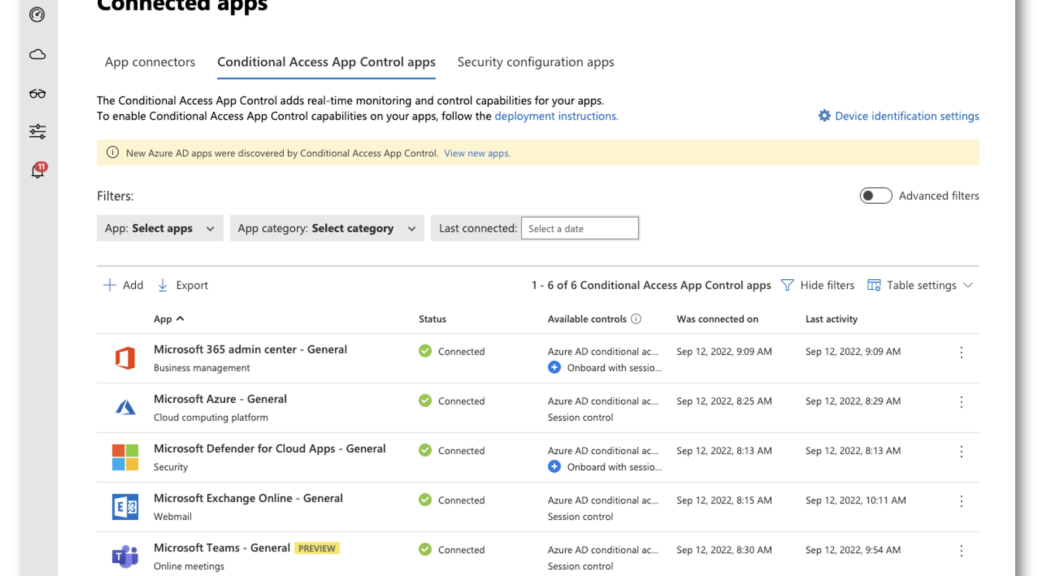Click the Microsoft Defender for Cloud Apps logo

pos(125,457)
